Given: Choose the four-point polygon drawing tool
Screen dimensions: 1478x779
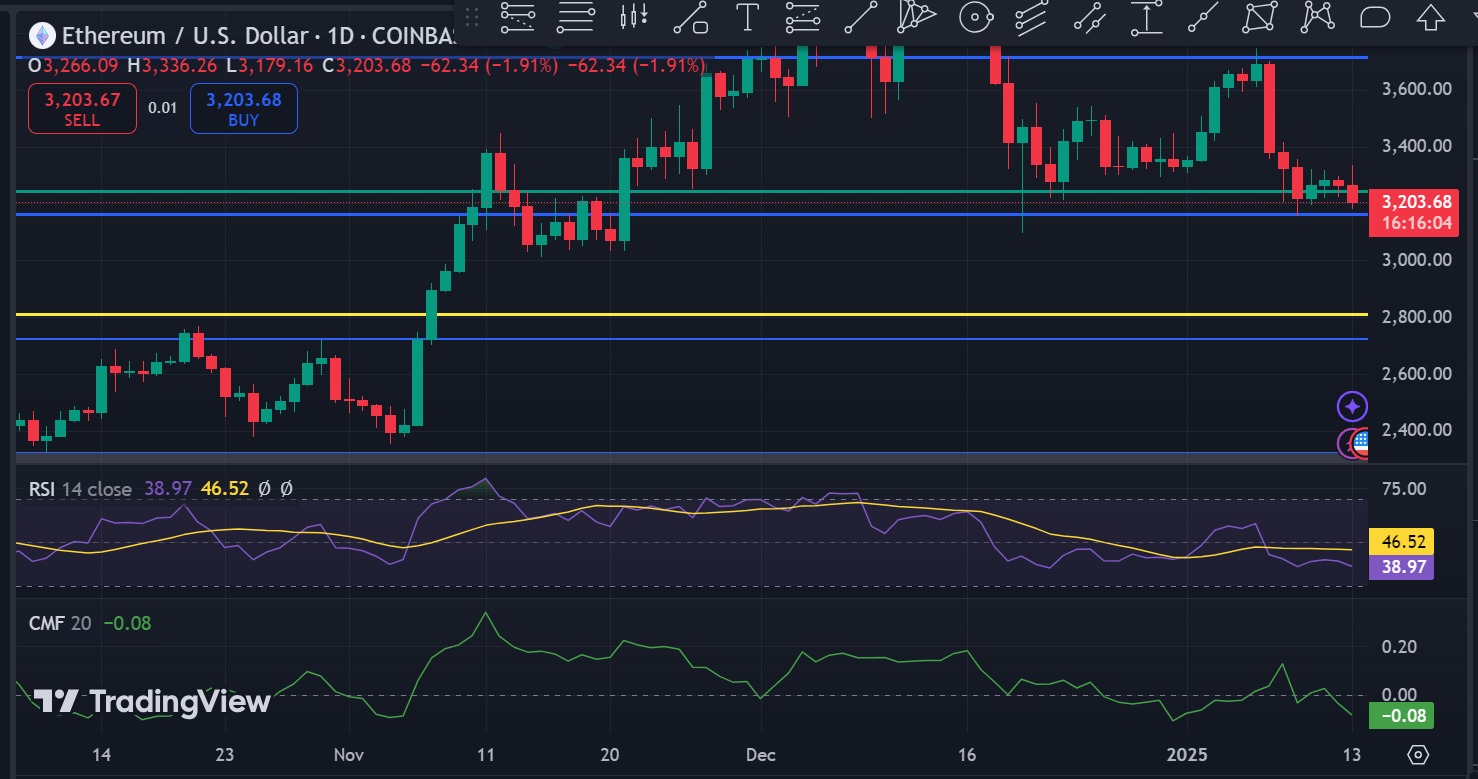Looking at the screenshot, I should 1262,16.
